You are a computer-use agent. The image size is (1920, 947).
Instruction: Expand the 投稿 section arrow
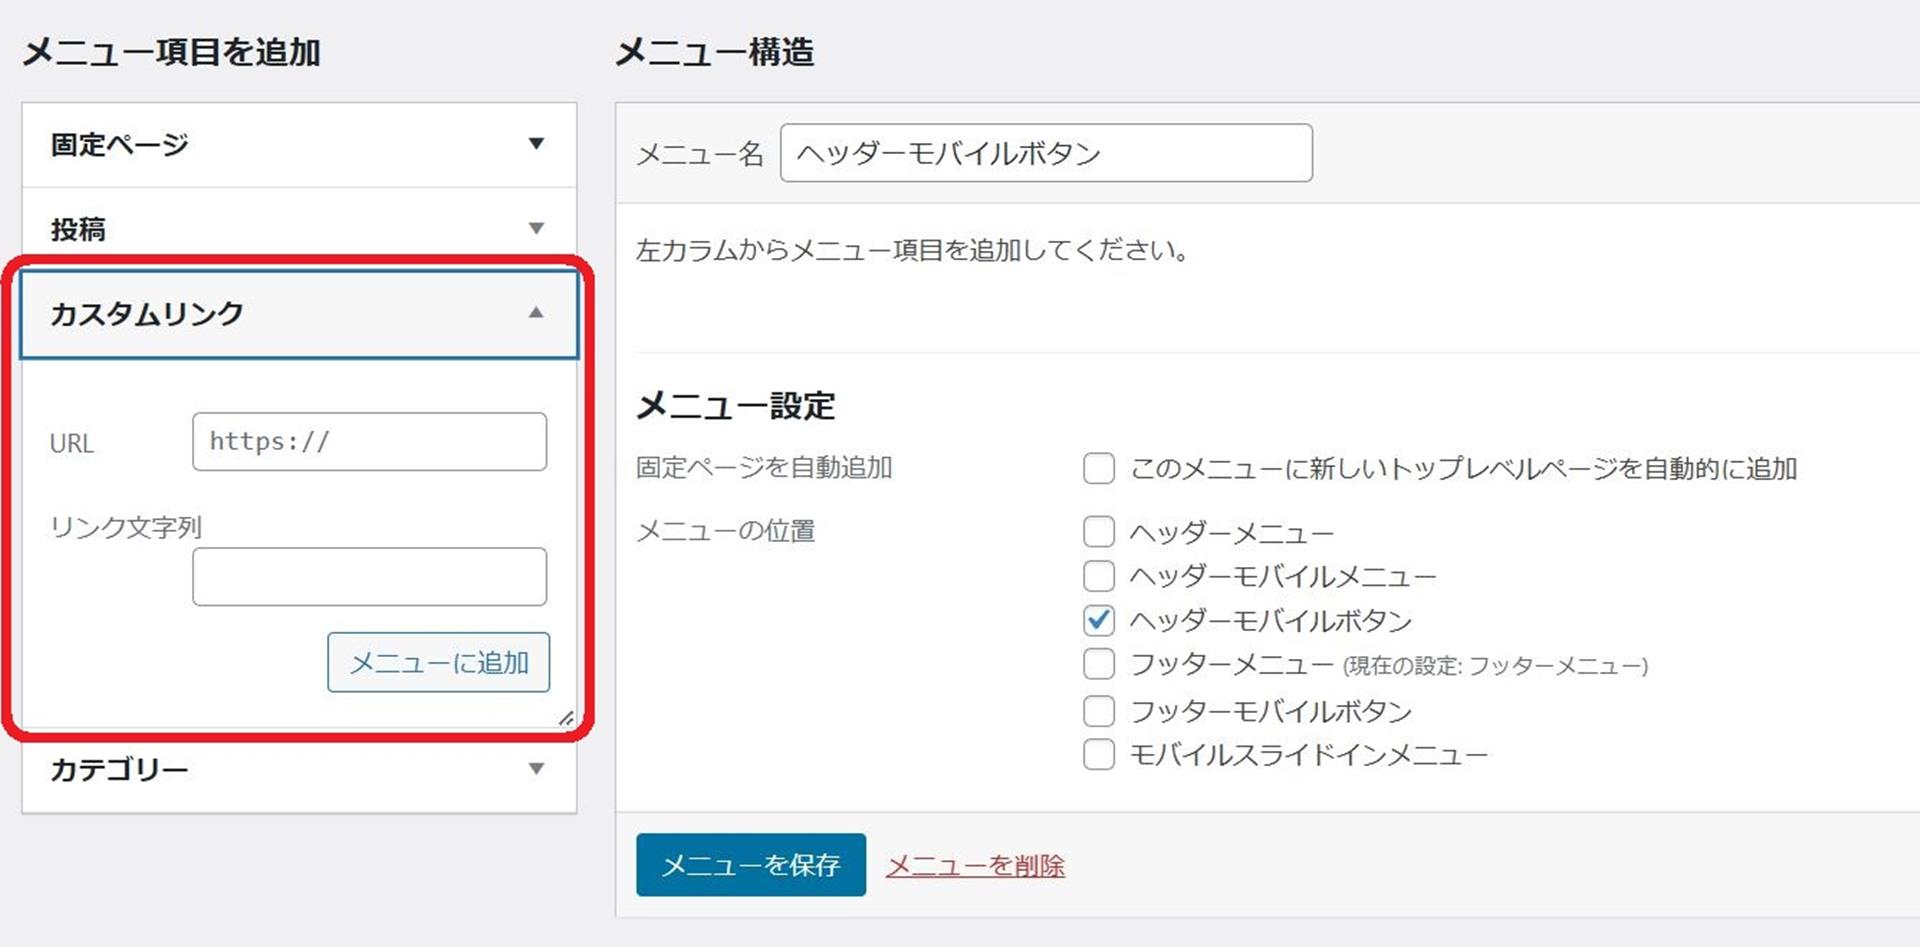point(536,229)
